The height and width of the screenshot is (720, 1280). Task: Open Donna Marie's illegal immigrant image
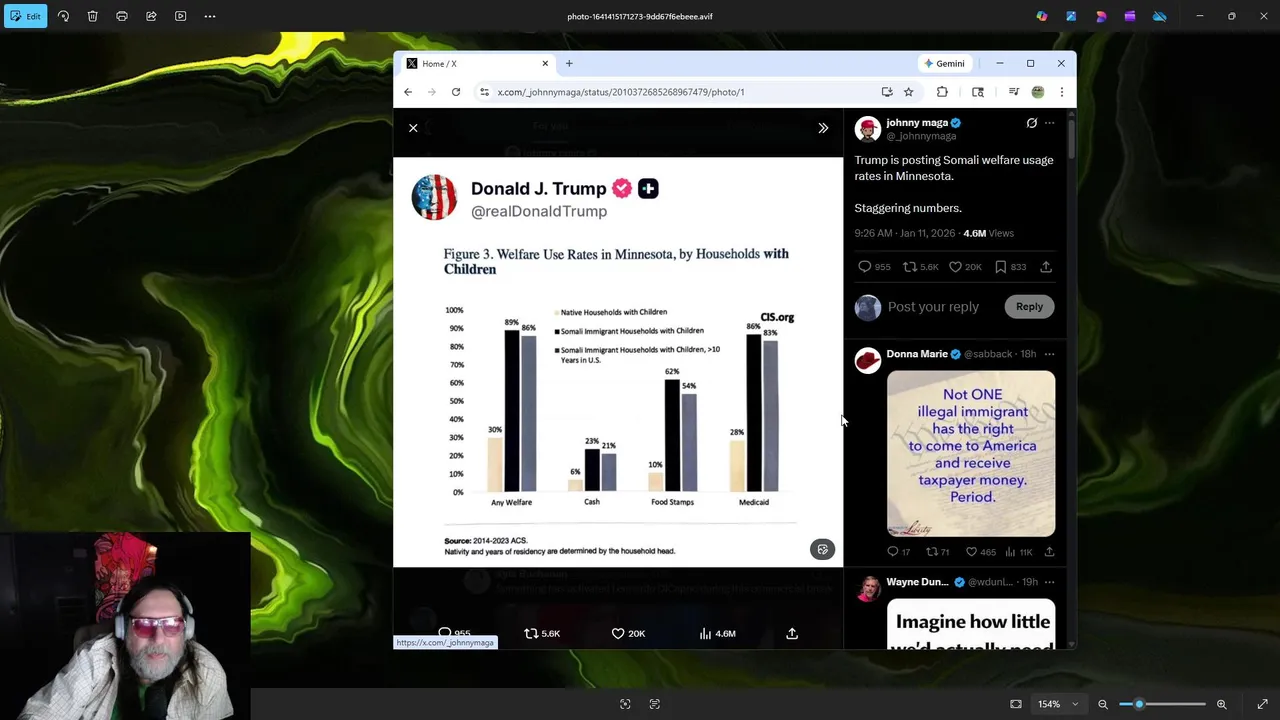(971, 454)
